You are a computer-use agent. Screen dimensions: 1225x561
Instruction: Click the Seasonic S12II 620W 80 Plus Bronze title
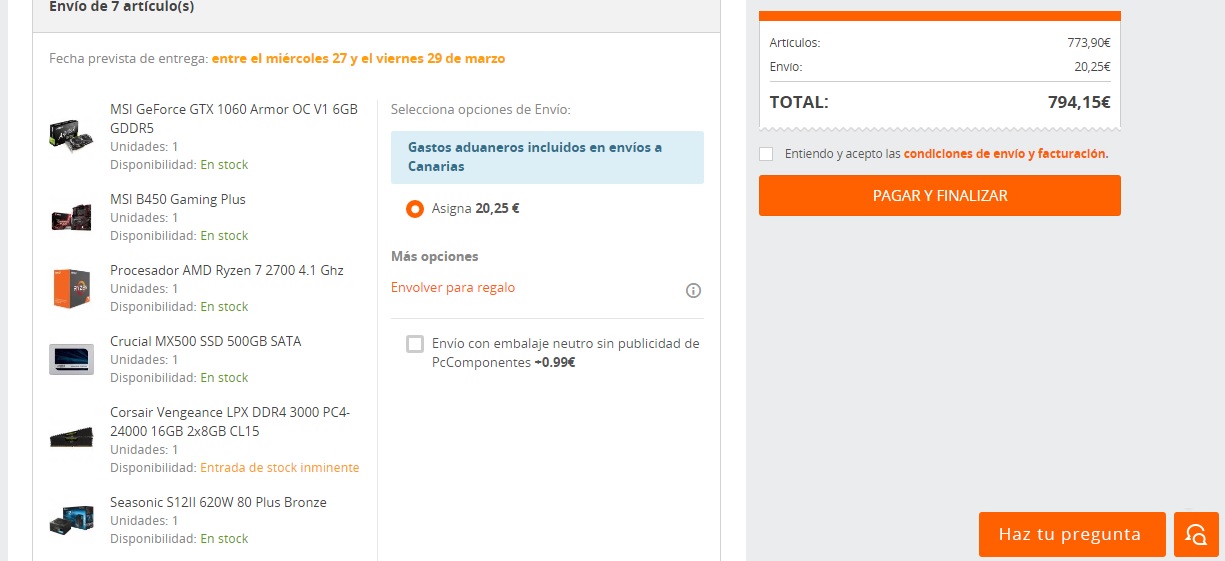218,502
